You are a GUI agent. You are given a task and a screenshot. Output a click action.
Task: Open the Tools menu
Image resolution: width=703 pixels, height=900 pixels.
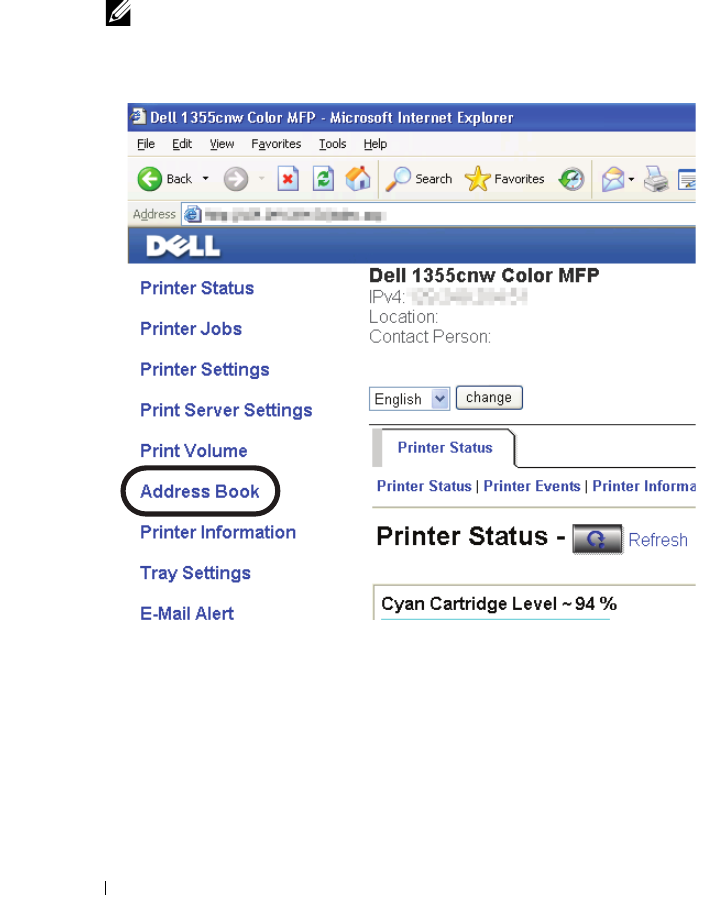(332, 144)
